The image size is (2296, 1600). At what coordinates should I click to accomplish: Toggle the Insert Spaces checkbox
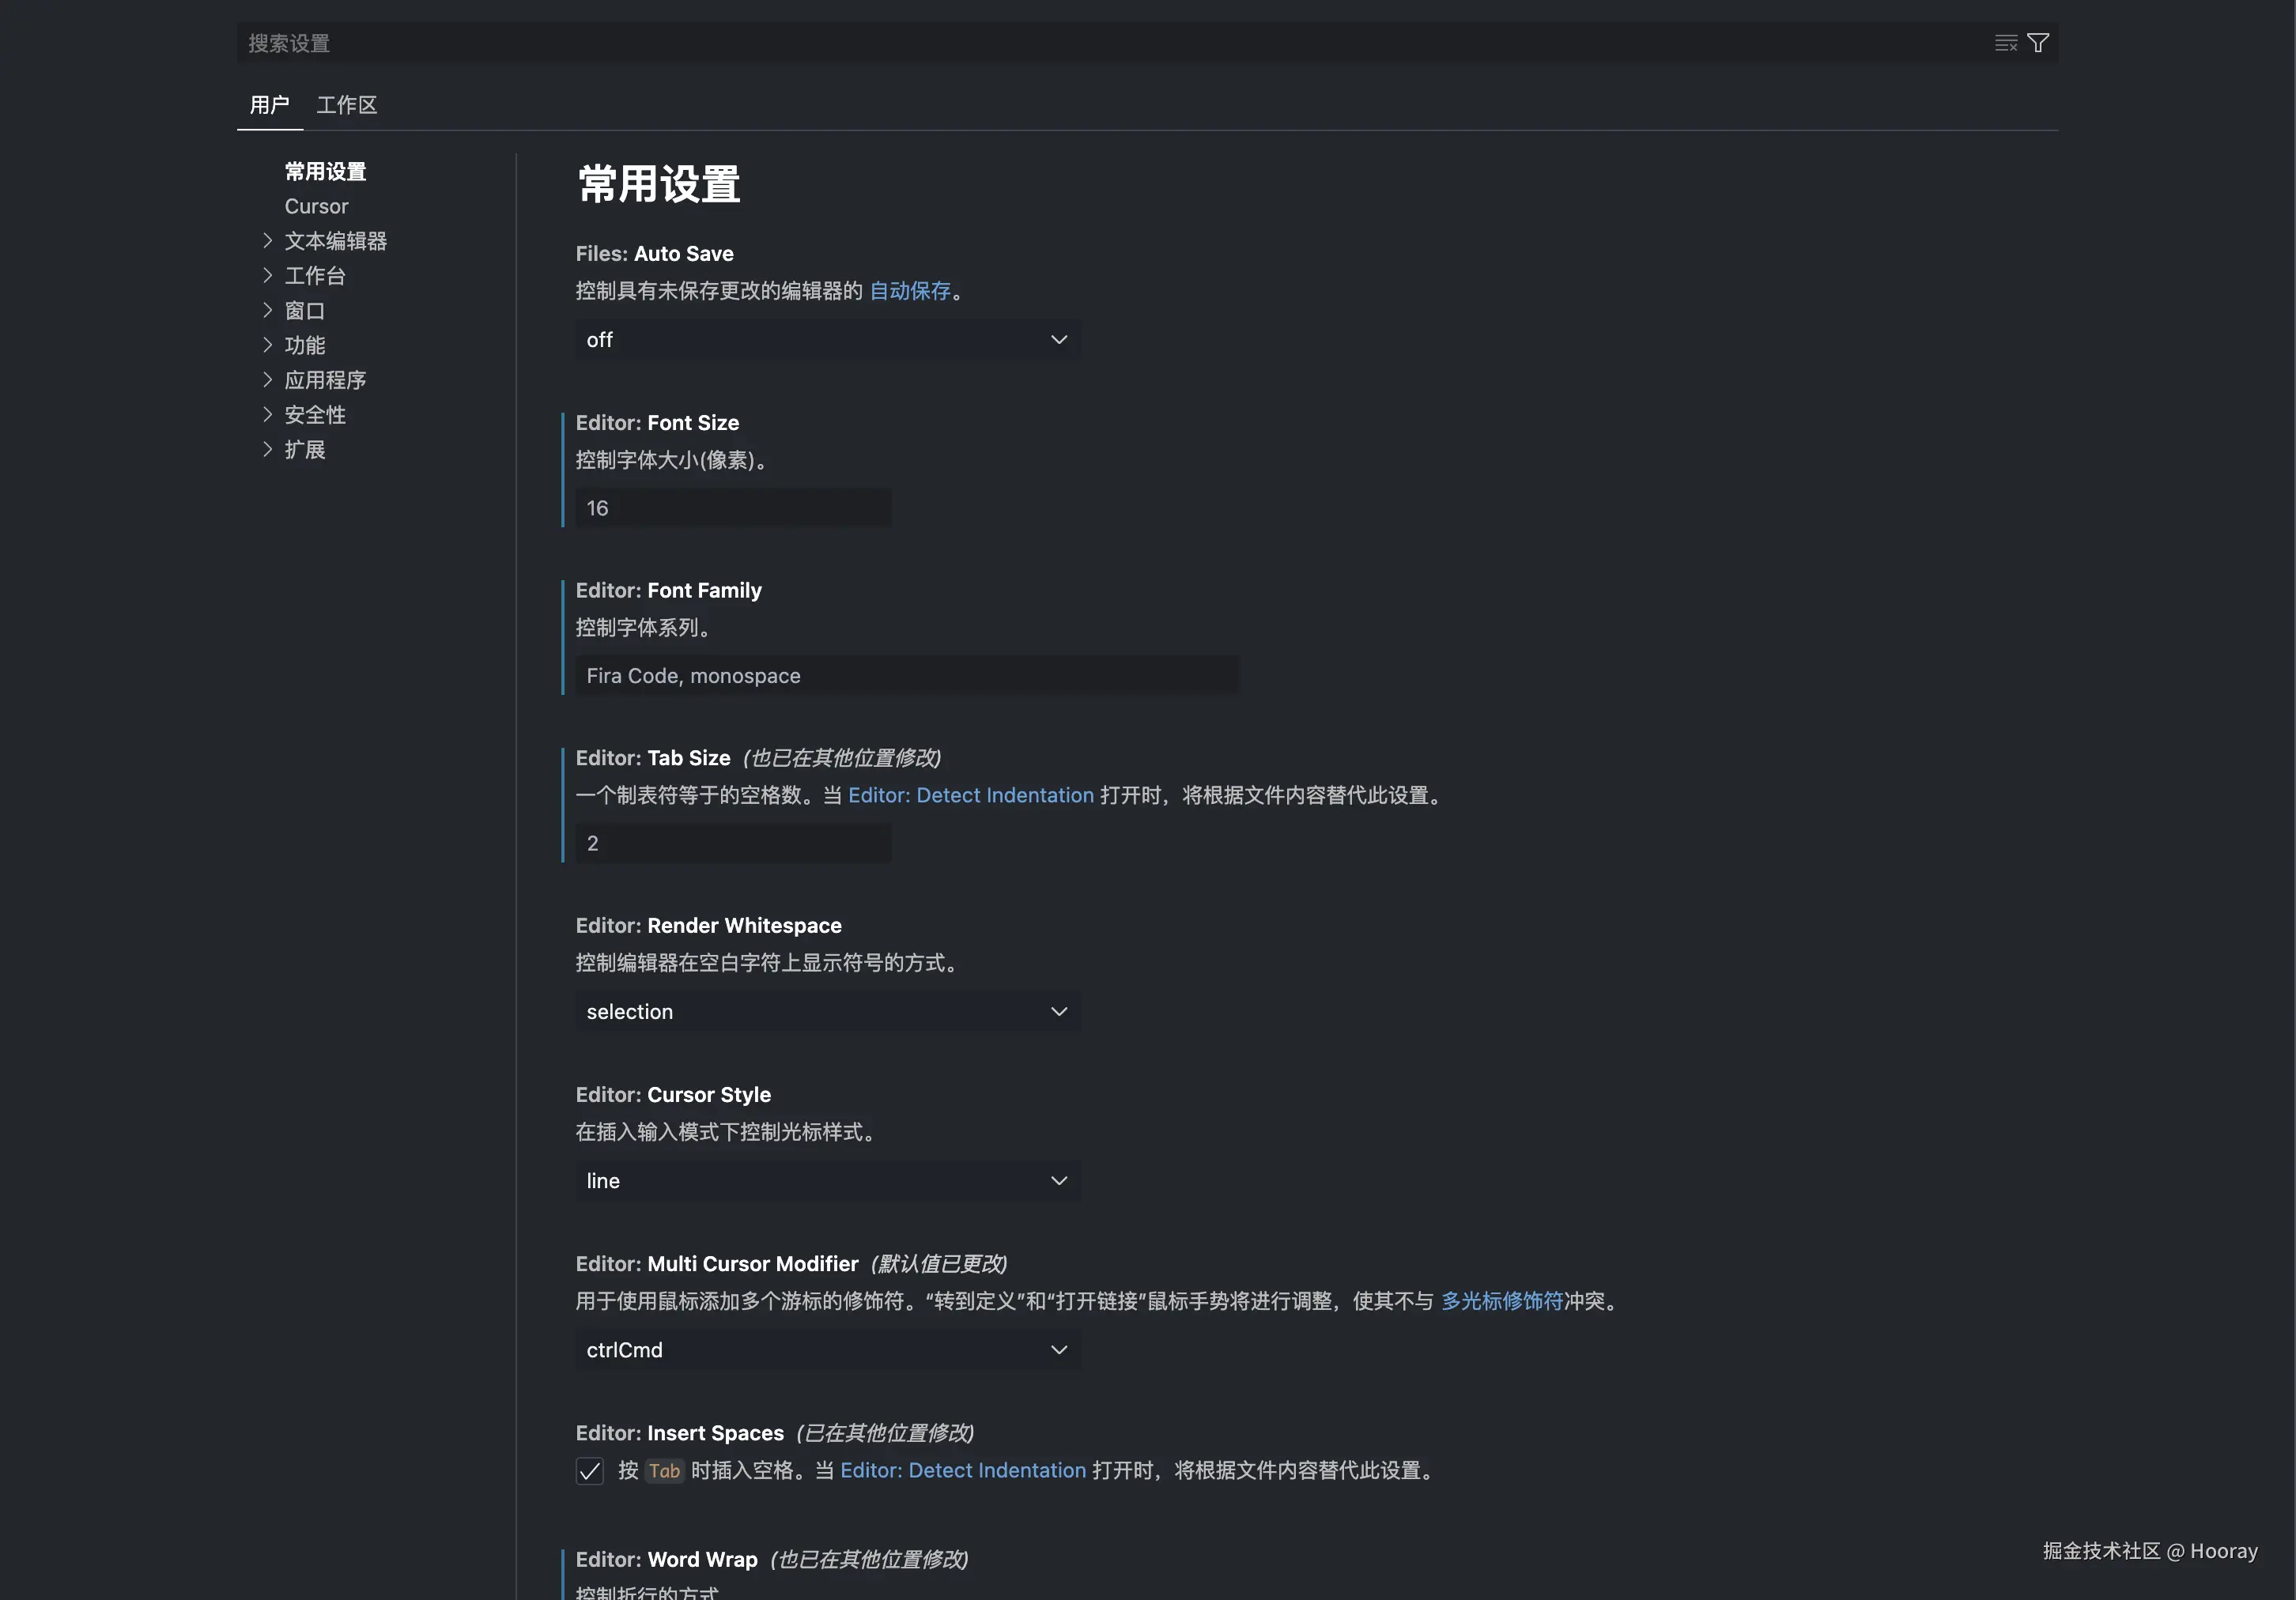point(589,1470)
